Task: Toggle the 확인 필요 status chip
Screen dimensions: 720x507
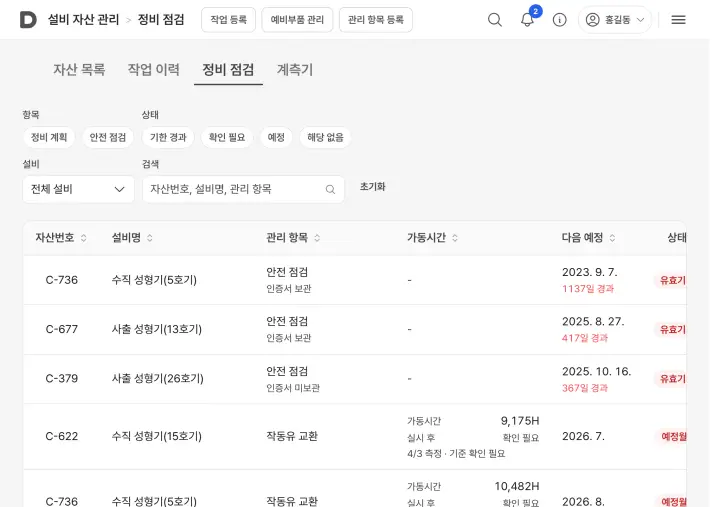Action: point(227,137)
